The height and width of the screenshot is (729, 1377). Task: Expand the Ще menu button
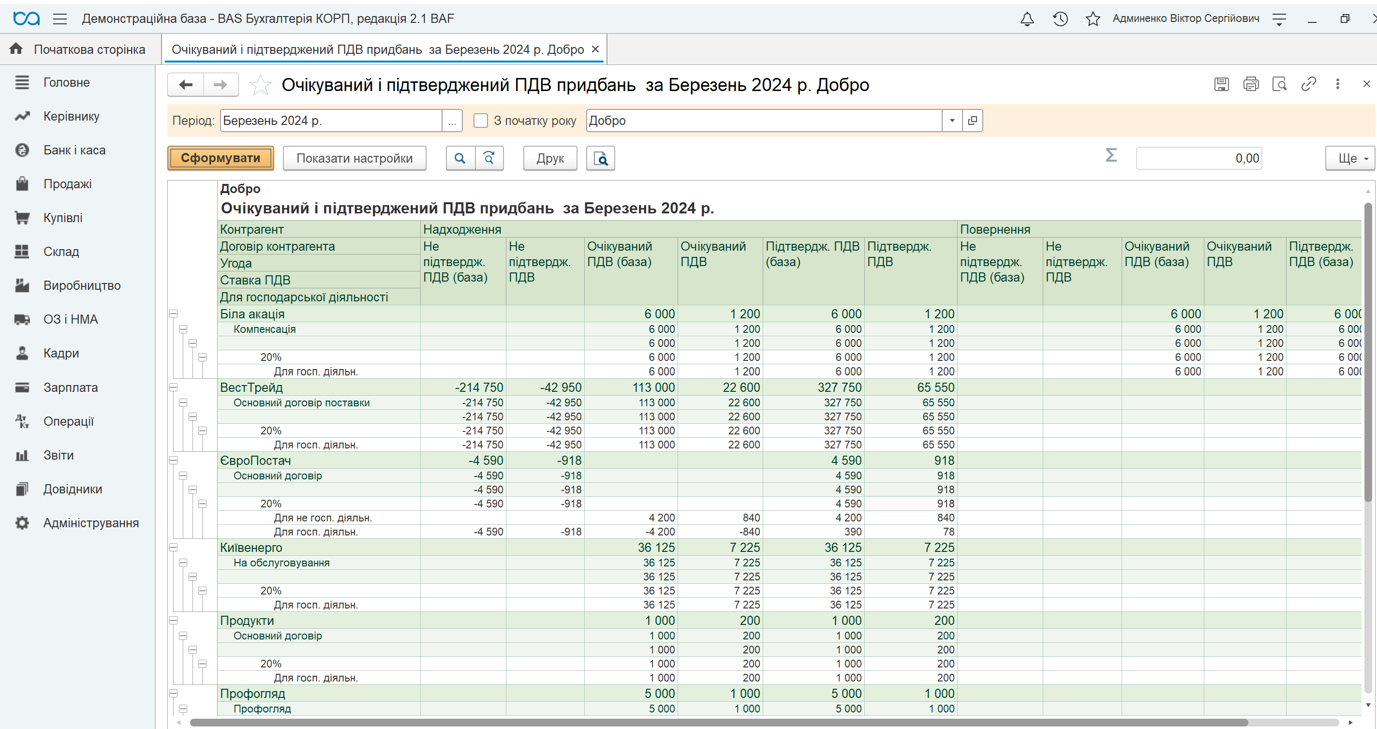pos(1350,158)
